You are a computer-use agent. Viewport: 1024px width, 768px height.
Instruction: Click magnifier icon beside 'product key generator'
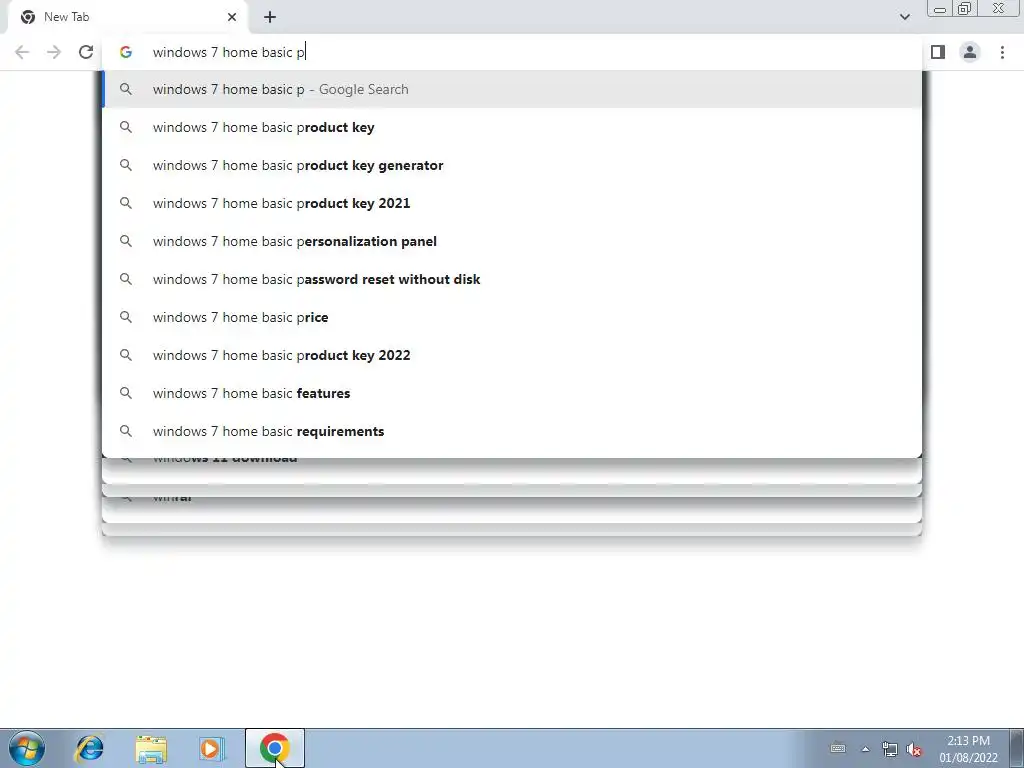126,165
